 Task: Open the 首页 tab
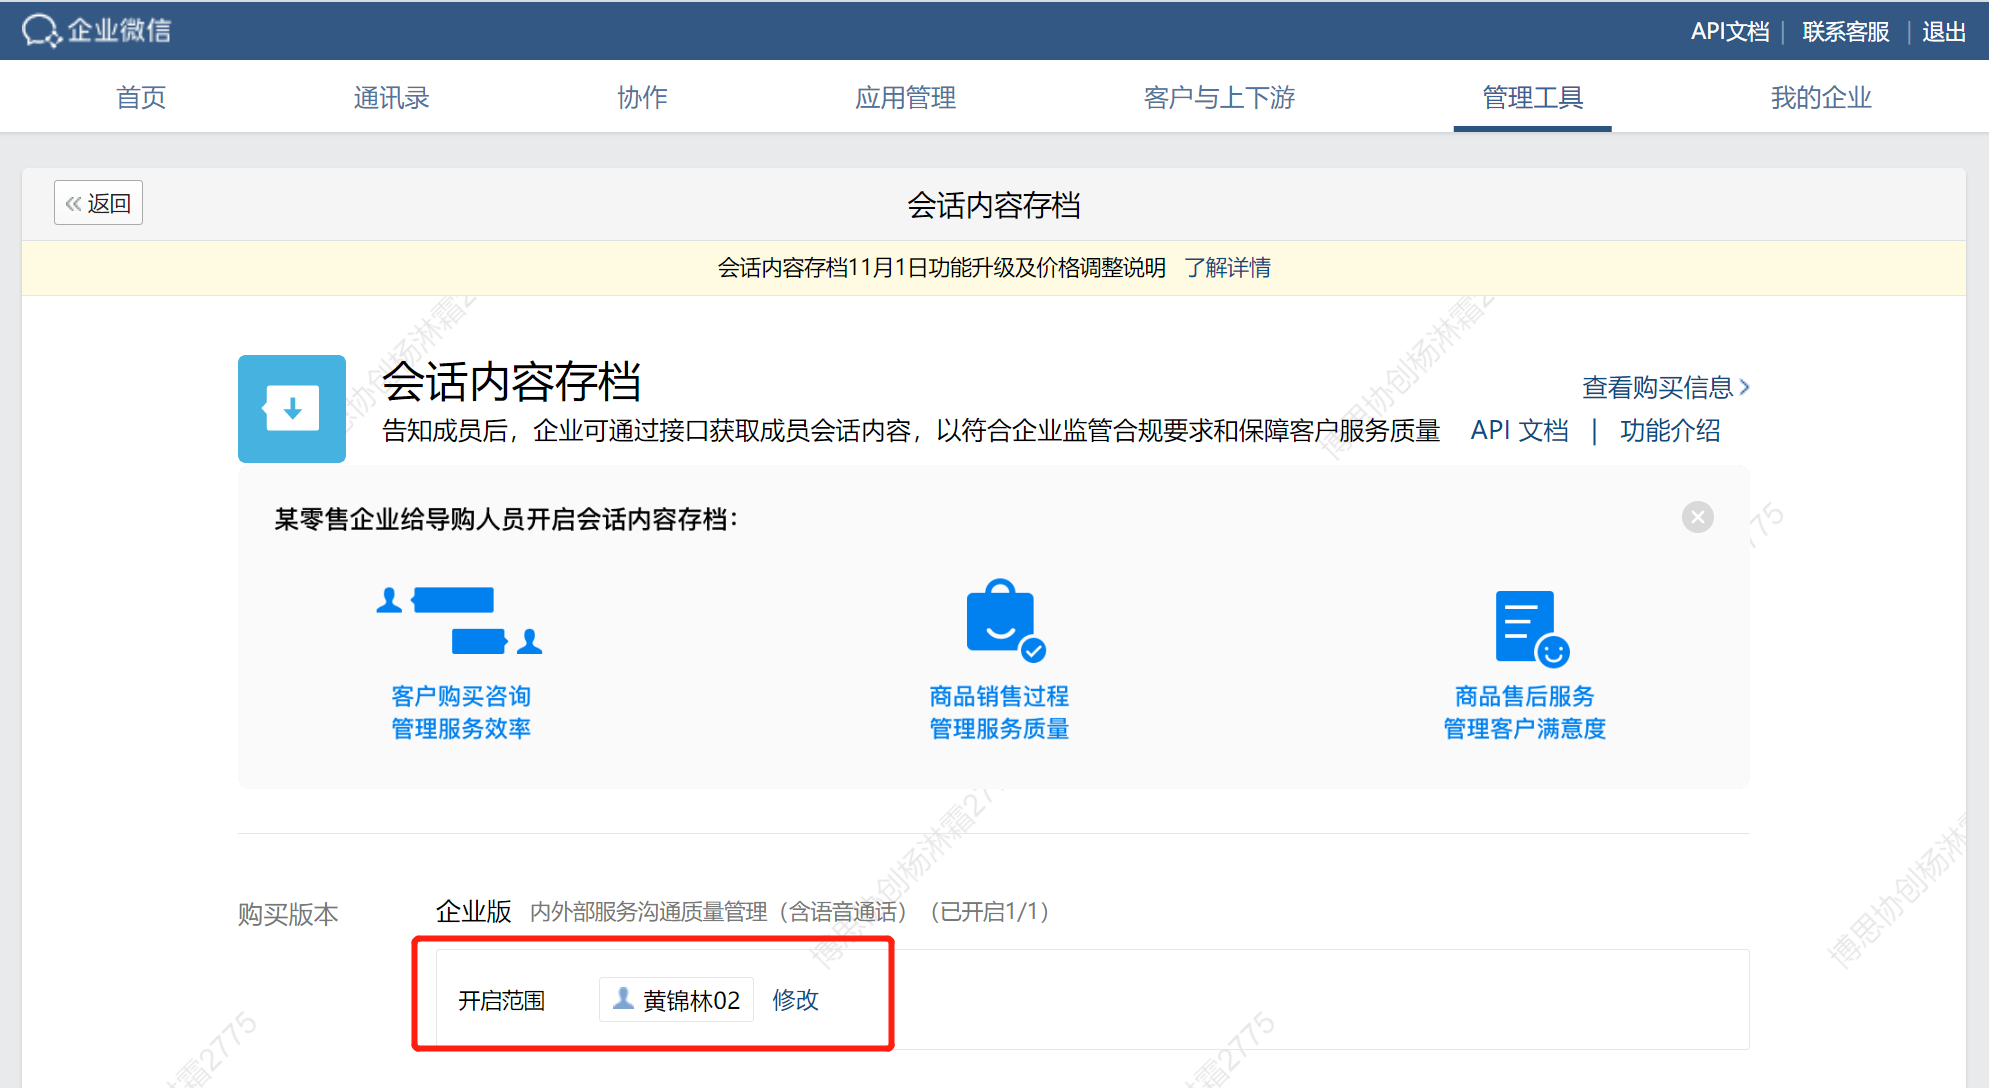(x=141, y=97)
